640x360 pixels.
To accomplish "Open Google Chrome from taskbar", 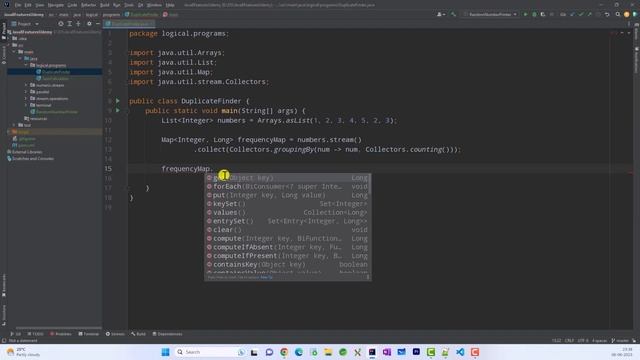I will point(284,352).
